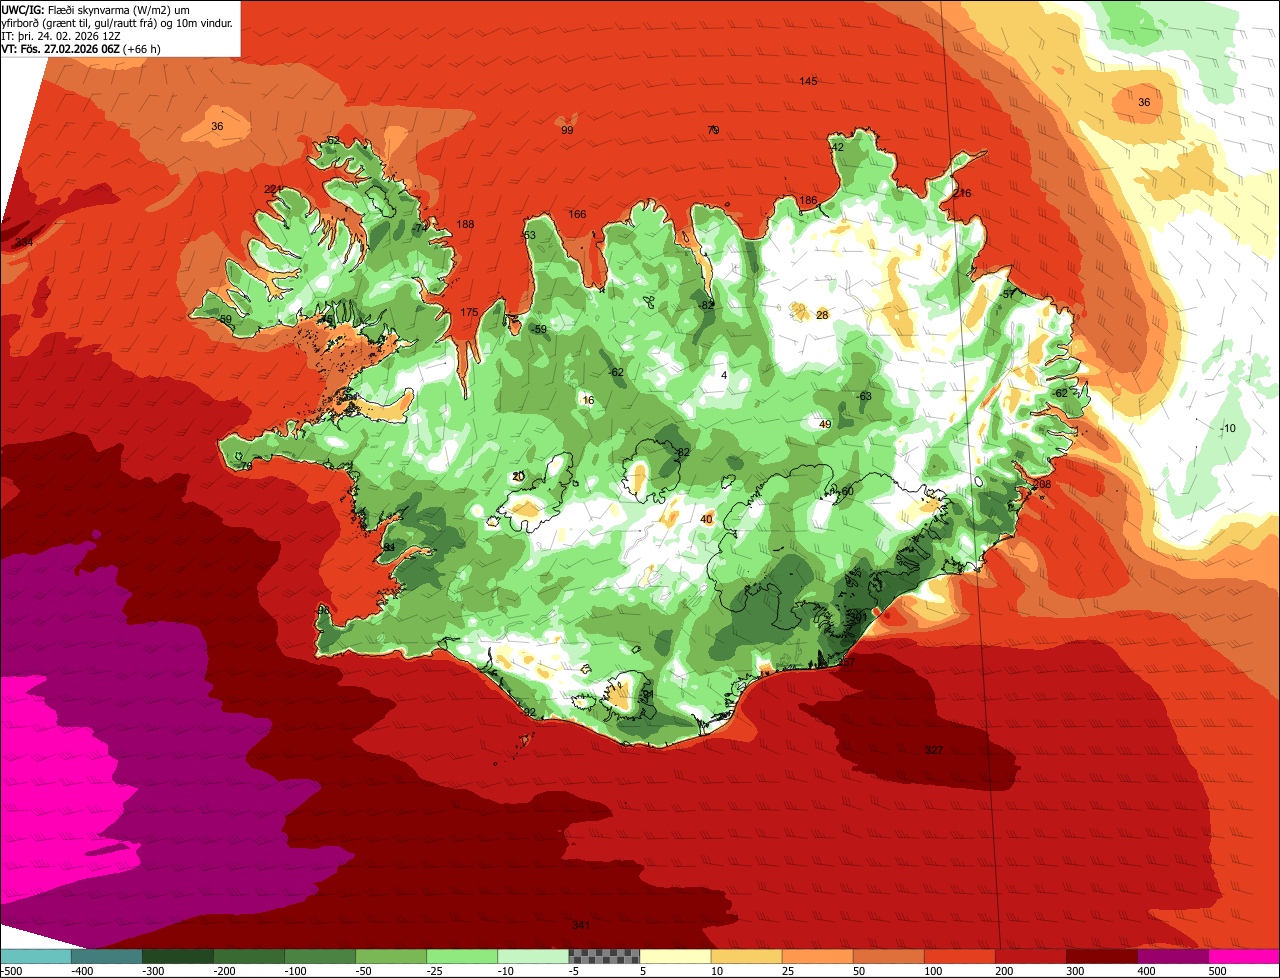Screen dimensions: 1280x978
Task: Click the red-orange legend swatch for 100 to 200
Action: coord(959,956)
